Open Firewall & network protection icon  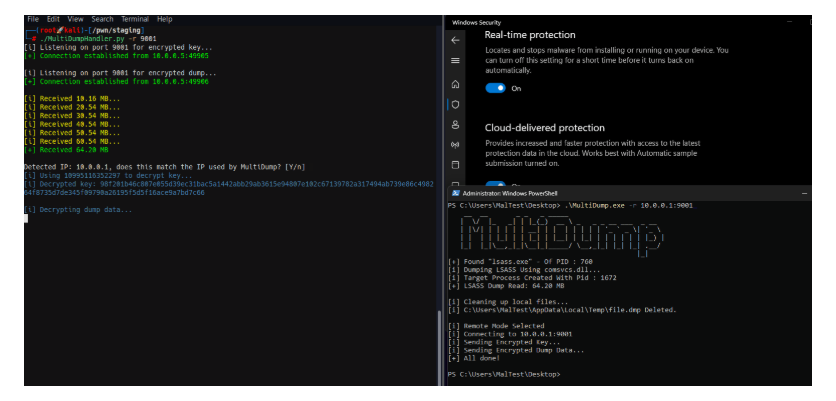455,145
